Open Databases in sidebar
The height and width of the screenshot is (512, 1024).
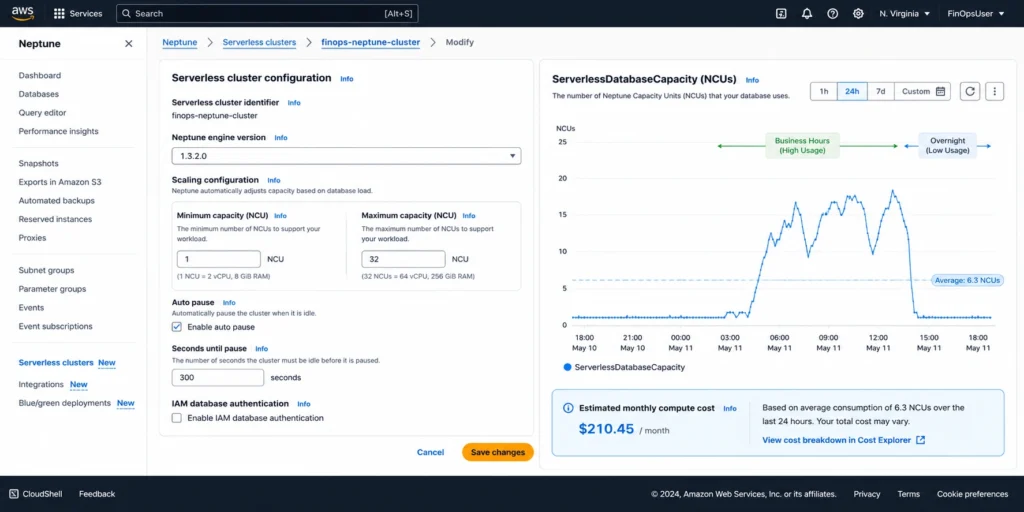click(39, 94)
